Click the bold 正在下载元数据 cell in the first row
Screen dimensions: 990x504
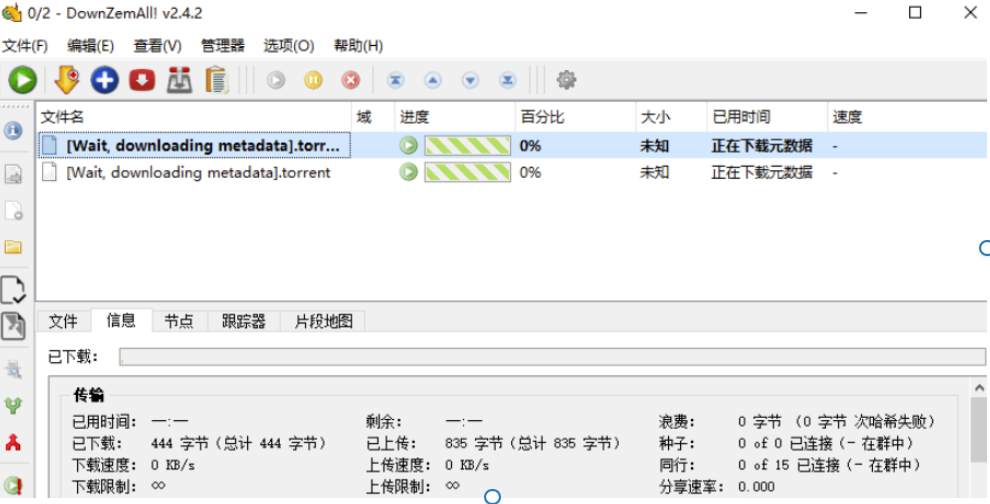762,146
